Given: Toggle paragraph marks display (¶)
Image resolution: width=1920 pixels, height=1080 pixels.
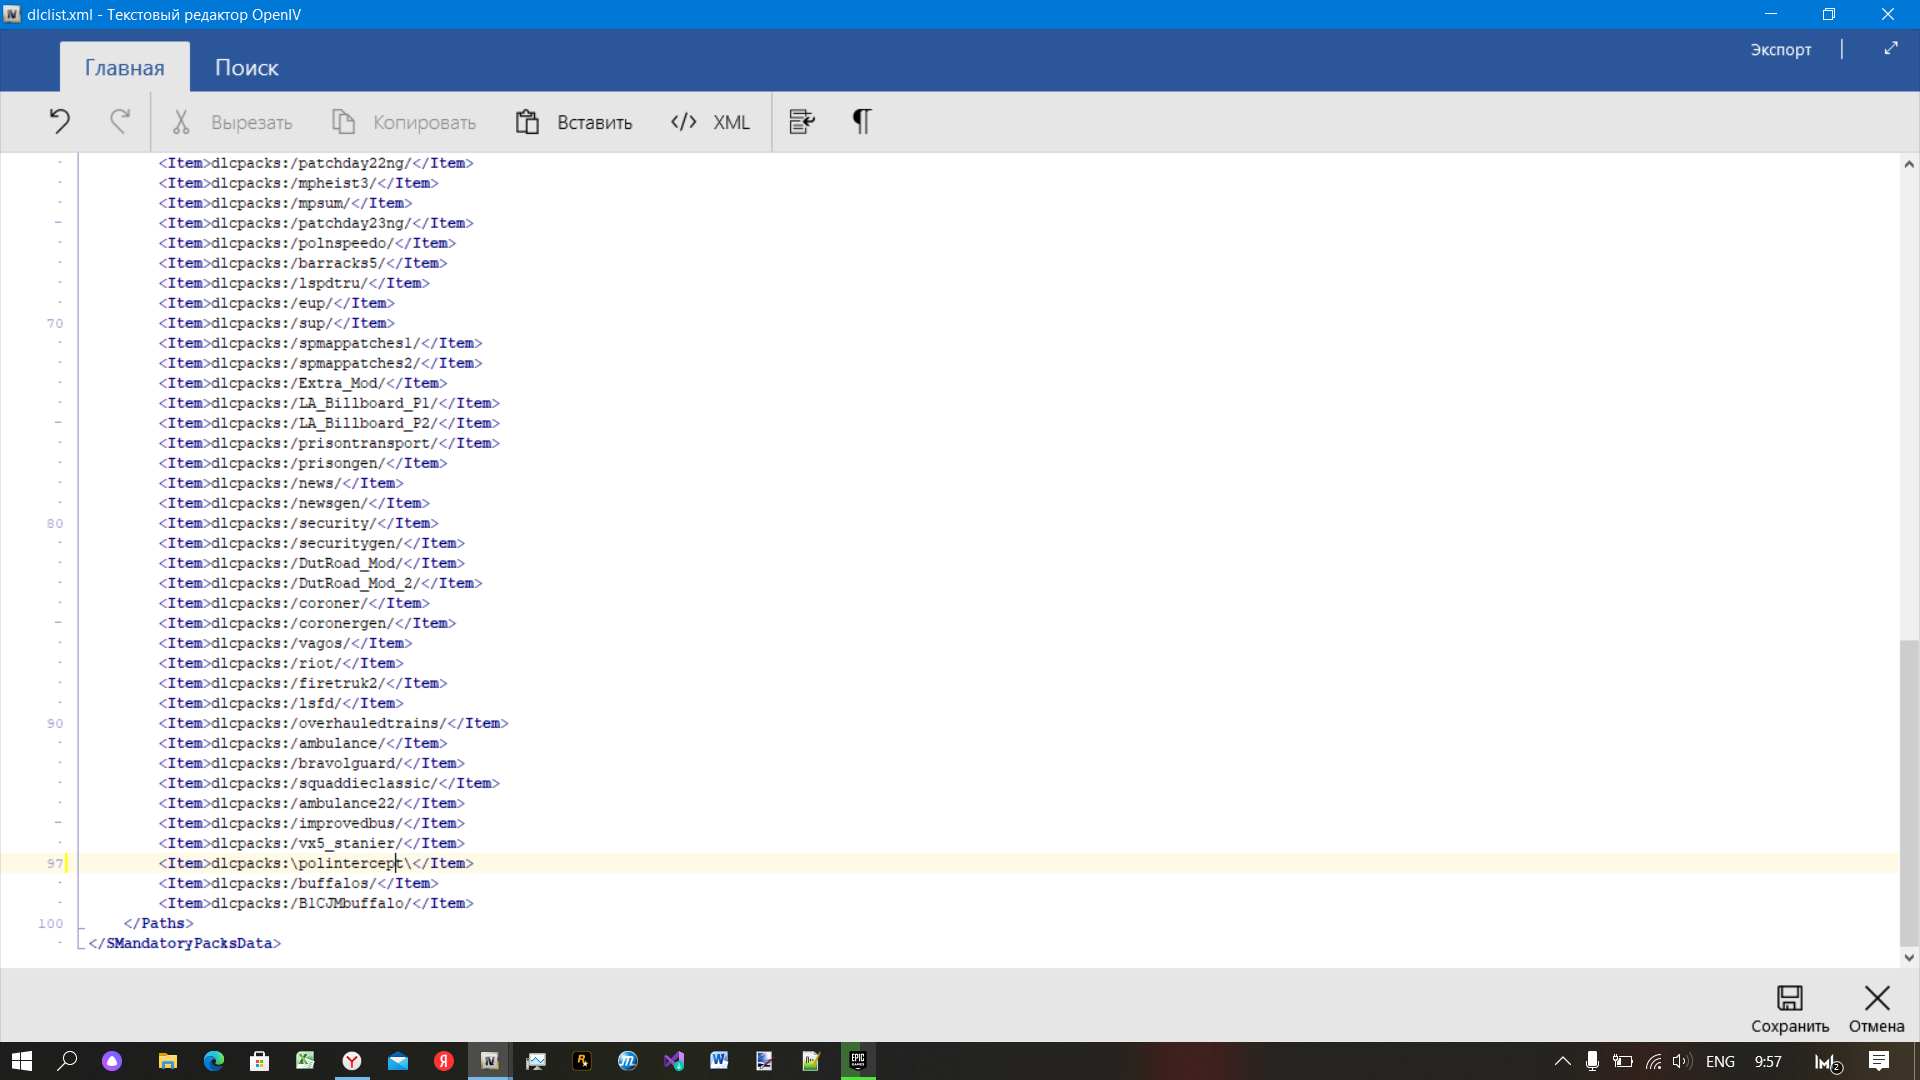Looking at the screenshot, I should pos(861,122).
